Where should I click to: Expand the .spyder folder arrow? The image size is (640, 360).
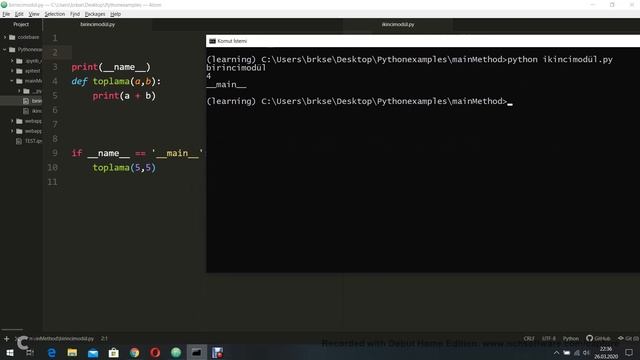click(x=12, y=61)
